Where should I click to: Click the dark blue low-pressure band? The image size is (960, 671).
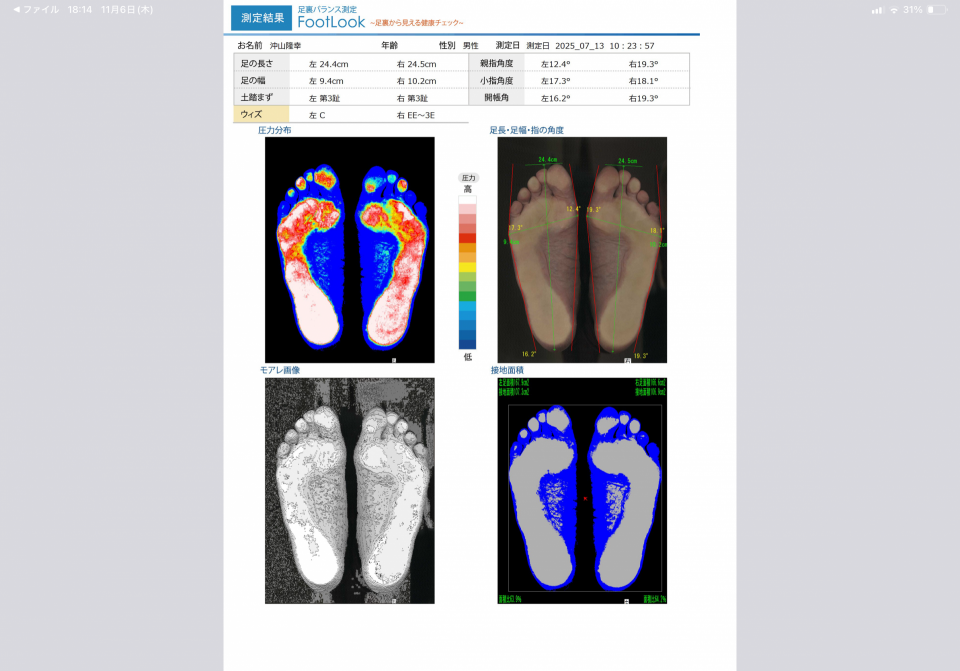pos(467,342)
